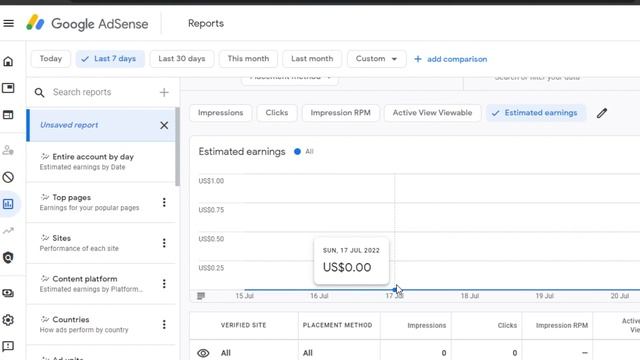Open the Custom date range dropdown
This screenshot has height=360, width=640.
click(x=376, y=59)
